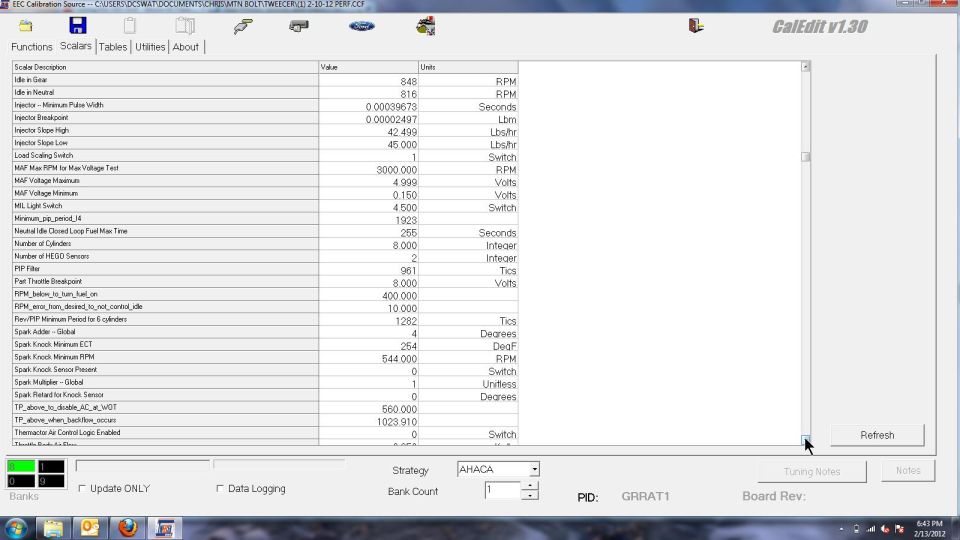Enable the Data Logging checkbox
960x540 pixels.
tap(220, 489)
